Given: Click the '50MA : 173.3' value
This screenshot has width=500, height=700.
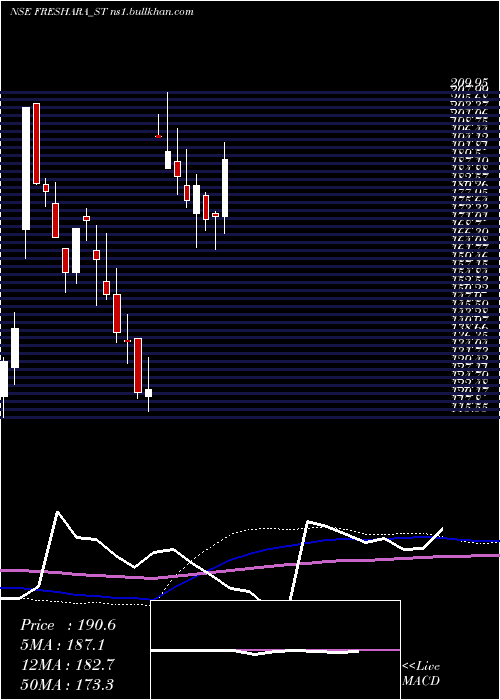Looking at the screenshot, I should point(67,684).
